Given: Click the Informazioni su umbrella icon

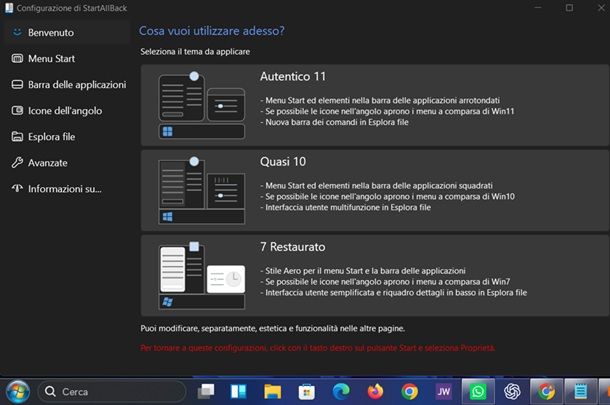Looking at the screenshot, I should pos(17,188).
